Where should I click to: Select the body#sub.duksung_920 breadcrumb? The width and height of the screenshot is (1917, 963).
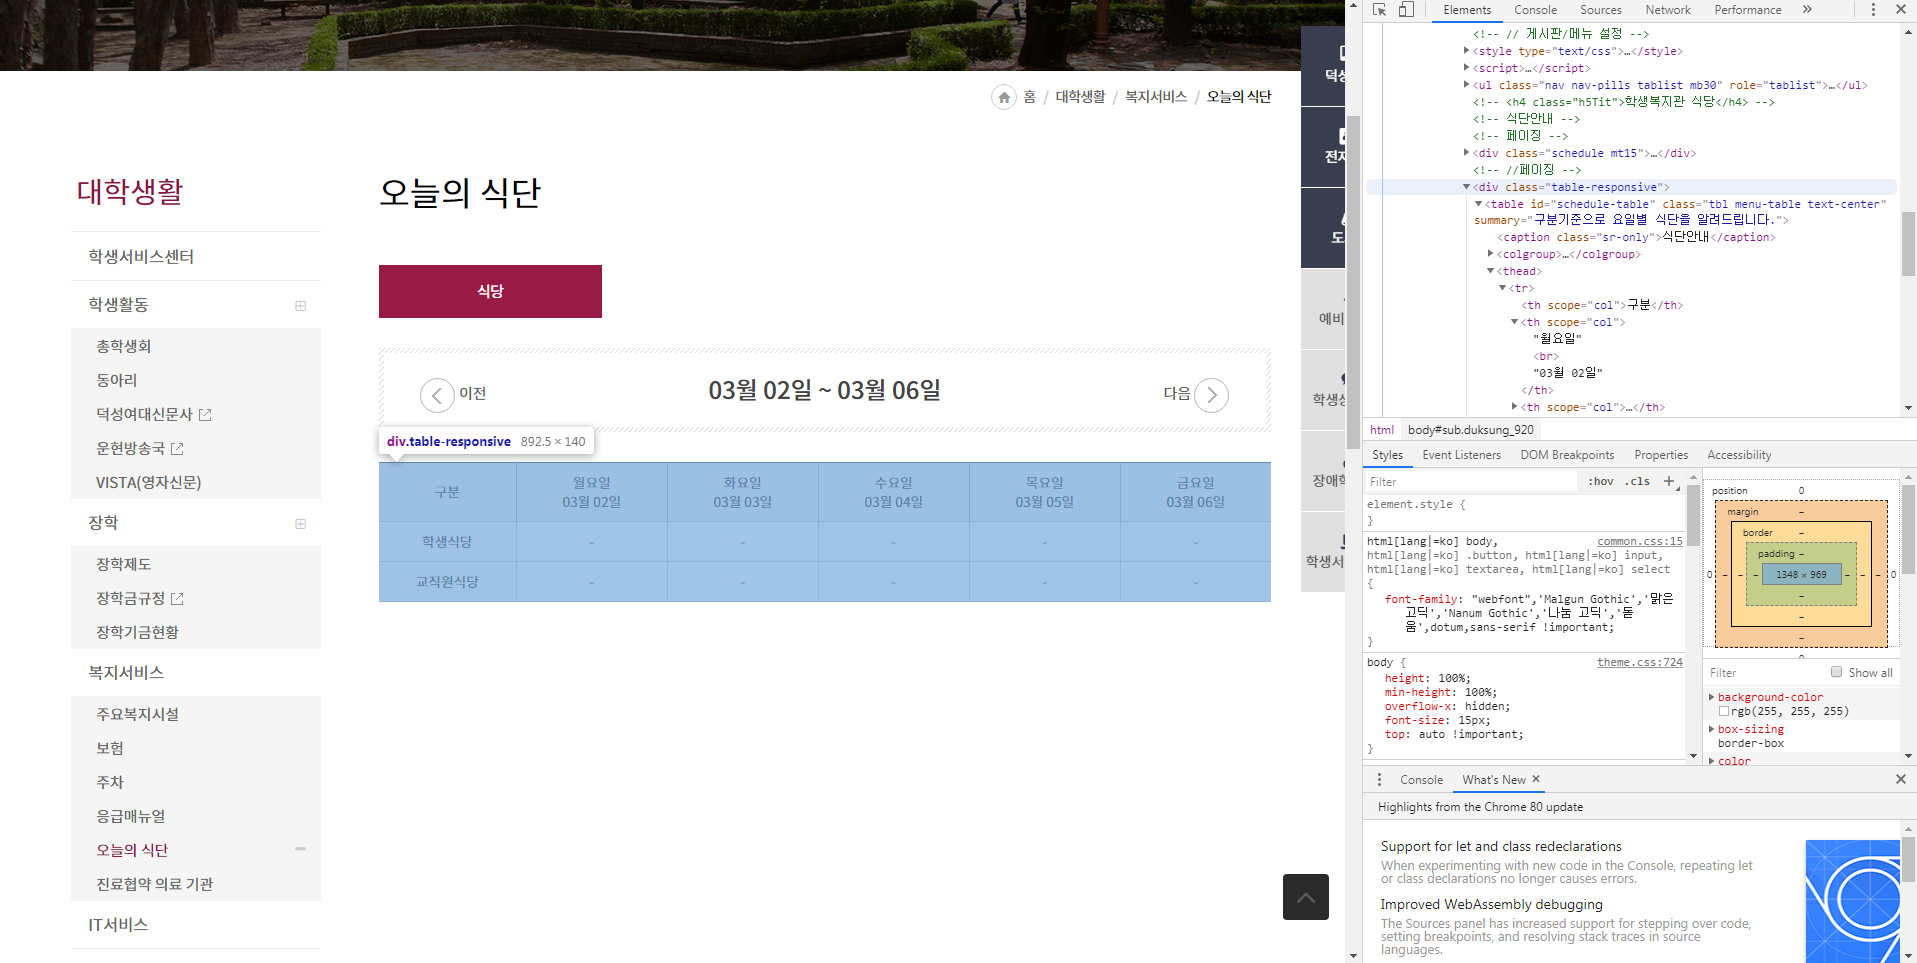[x=1470, y=430]
